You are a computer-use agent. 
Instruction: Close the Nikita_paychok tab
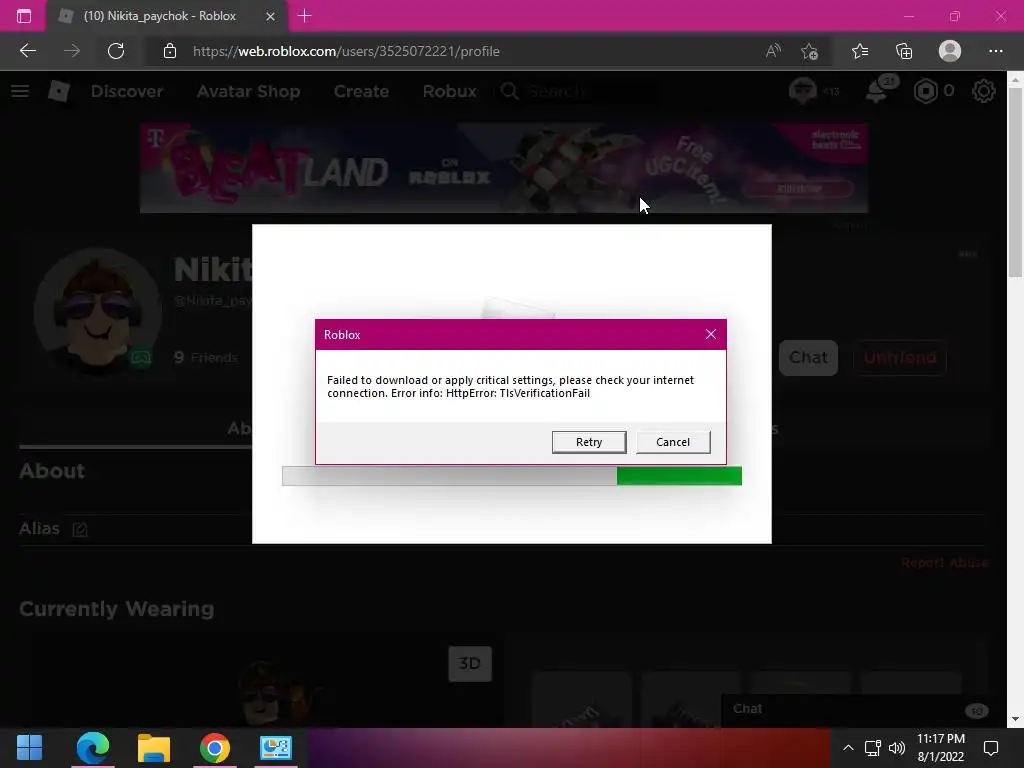coord(270,16)
